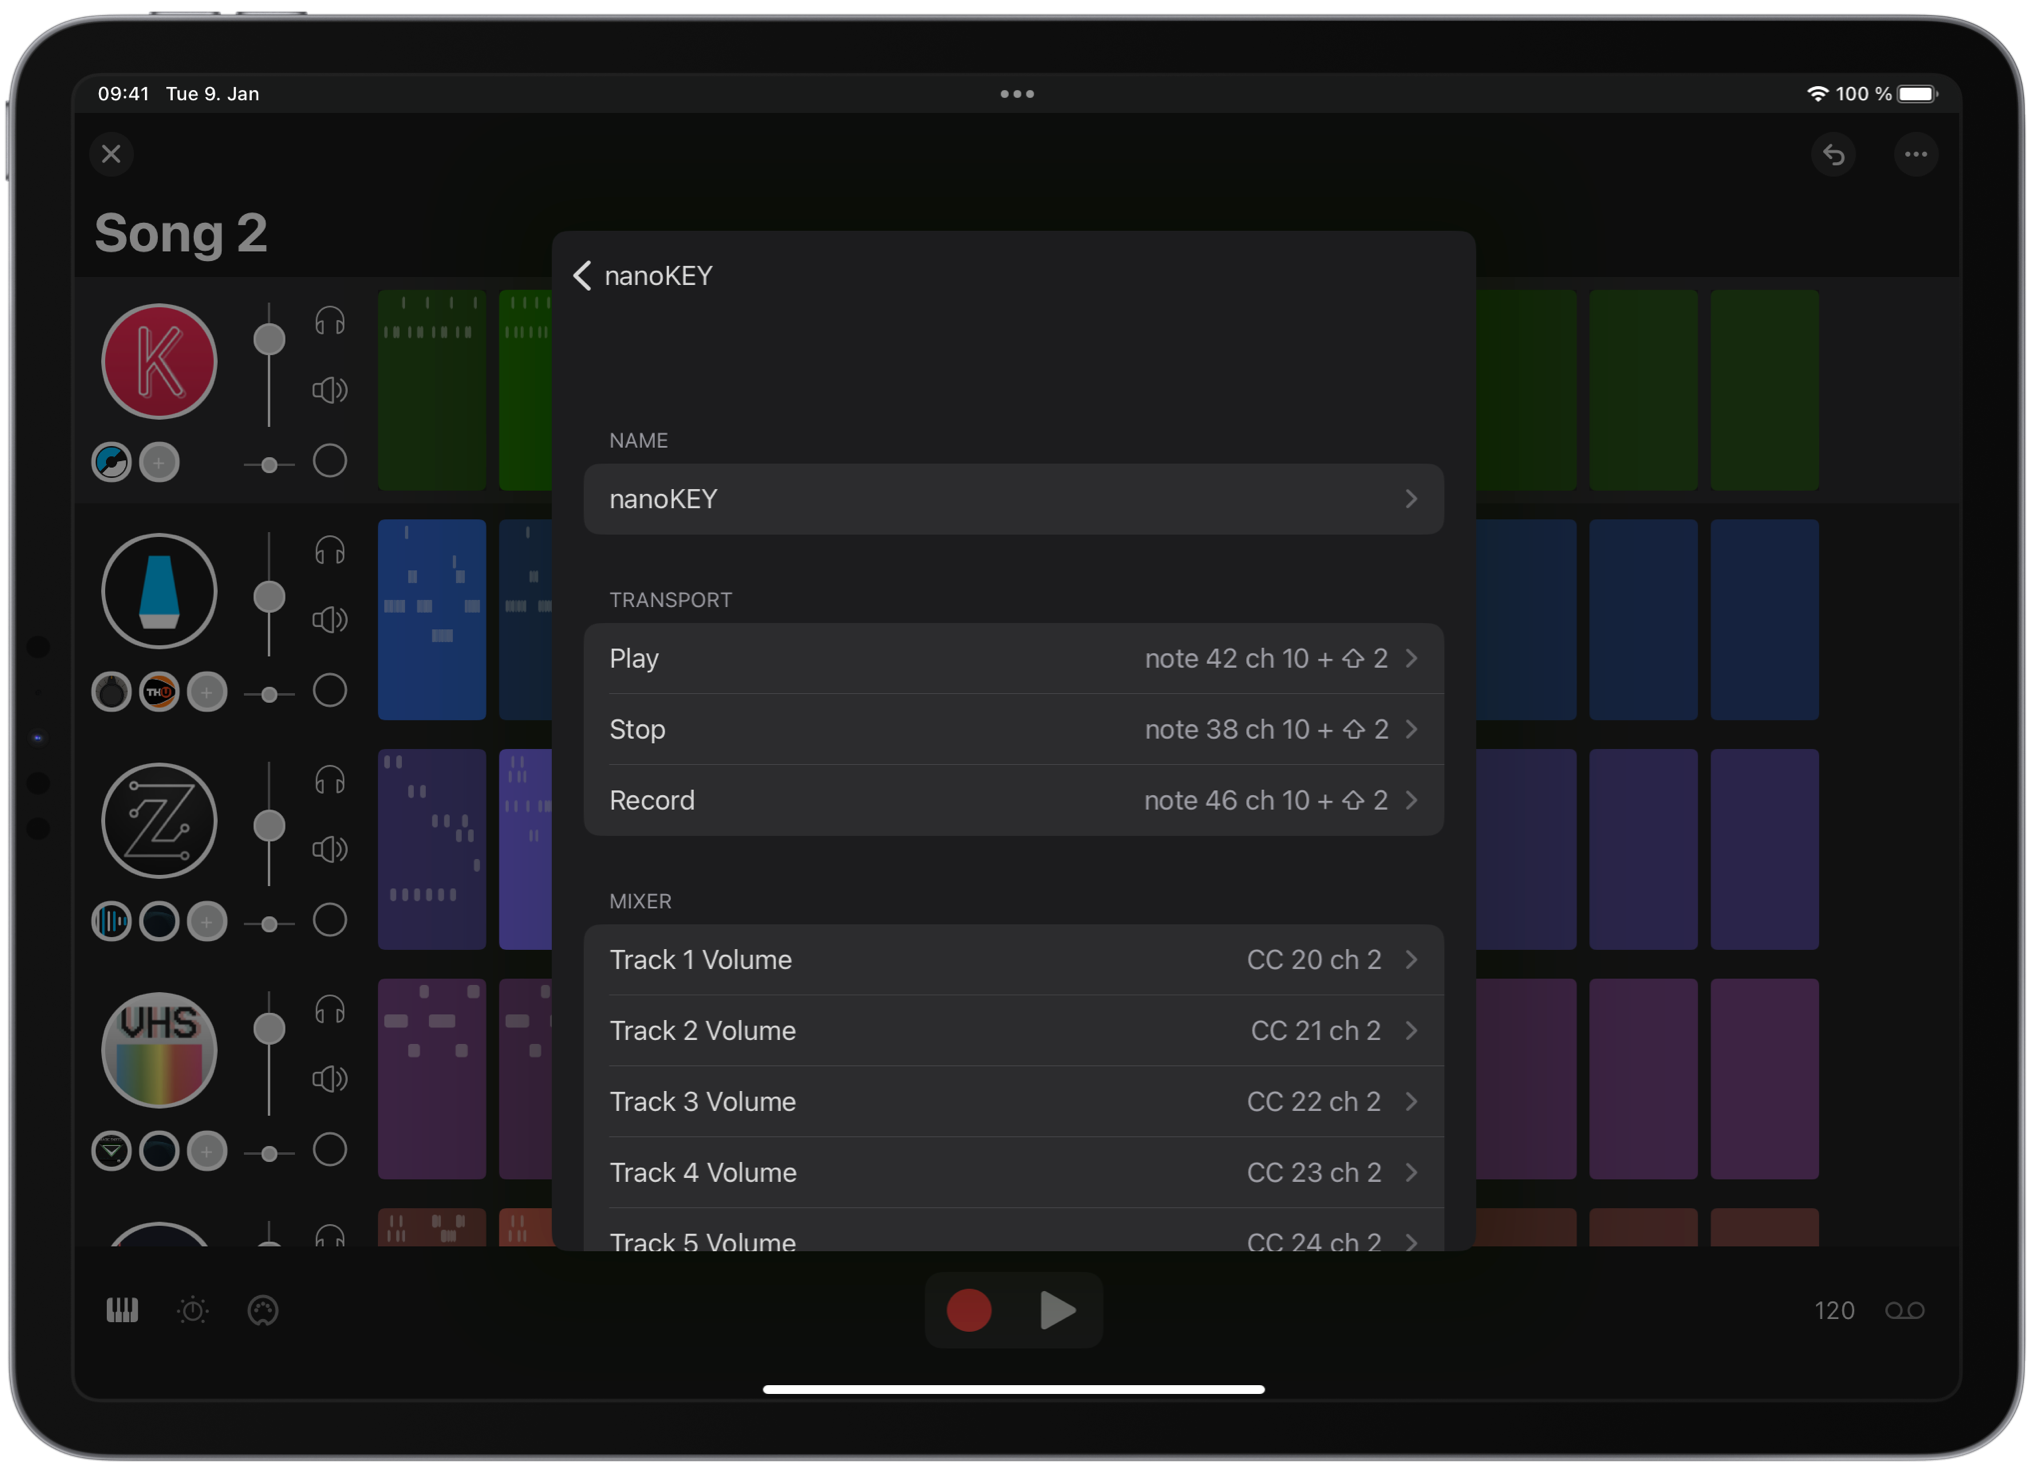Screen dimensions: 2029x1465
Task: Select the Z synth instrument icon
Action: 159,821
